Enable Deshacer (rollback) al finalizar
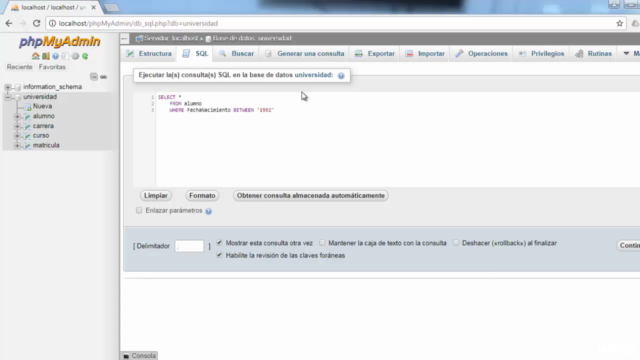640x360 pixels. 456,242
